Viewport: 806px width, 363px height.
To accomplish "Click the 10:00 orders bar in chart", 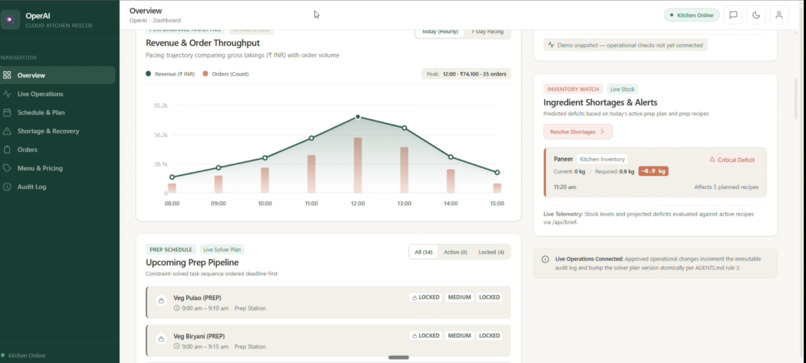I will click(x=265, y=180).
